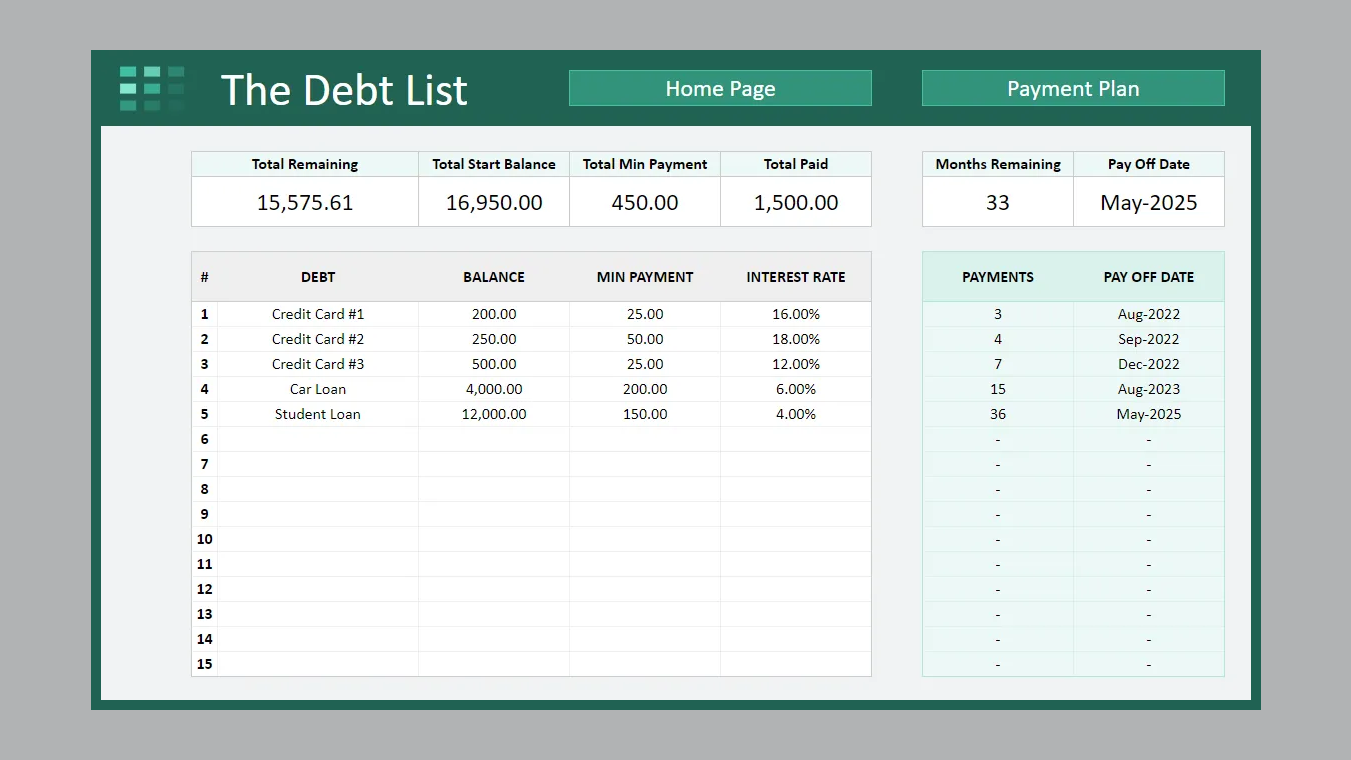Click the Credit Card #3 balance 500.00
The width and height of the screenshot is (1351, 760).
(494, 364)
